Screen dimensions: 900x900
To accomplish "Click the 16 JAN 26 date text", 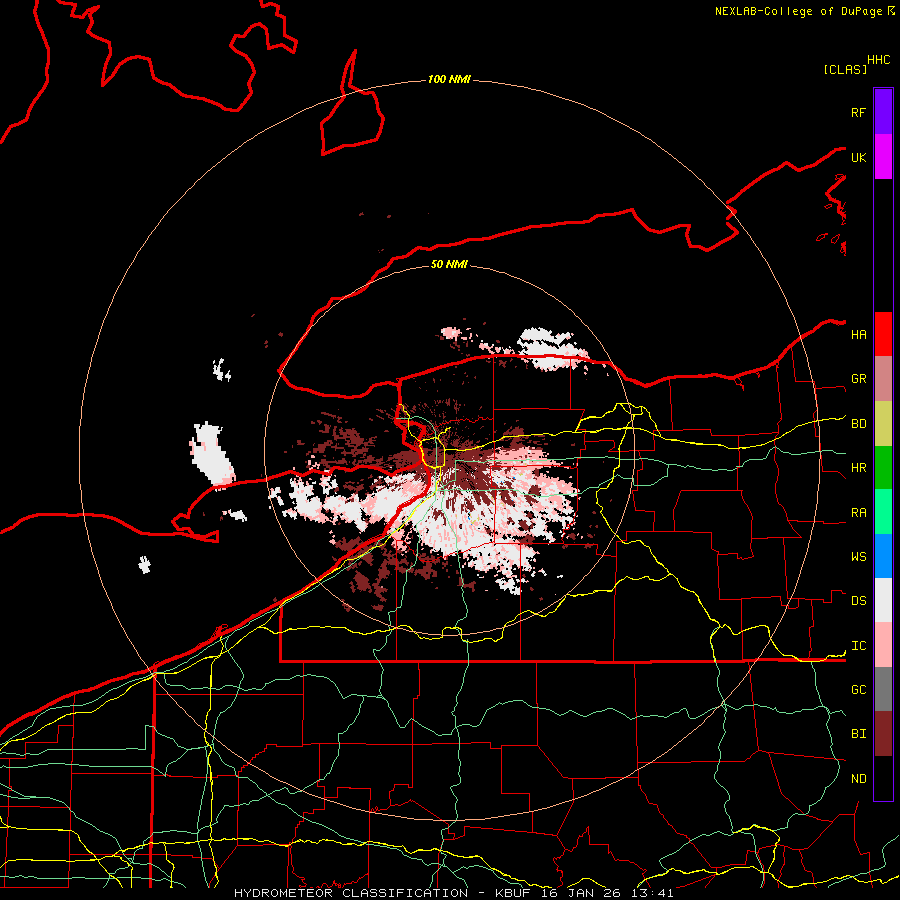I will point(584,893).
